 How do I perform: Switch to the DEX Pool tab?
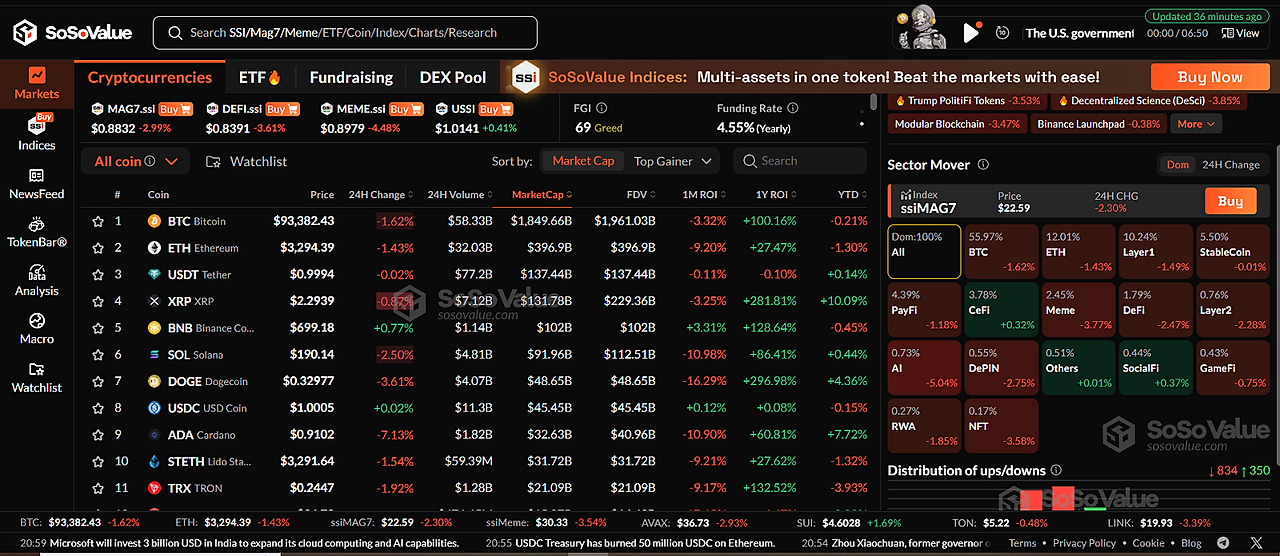453,77
